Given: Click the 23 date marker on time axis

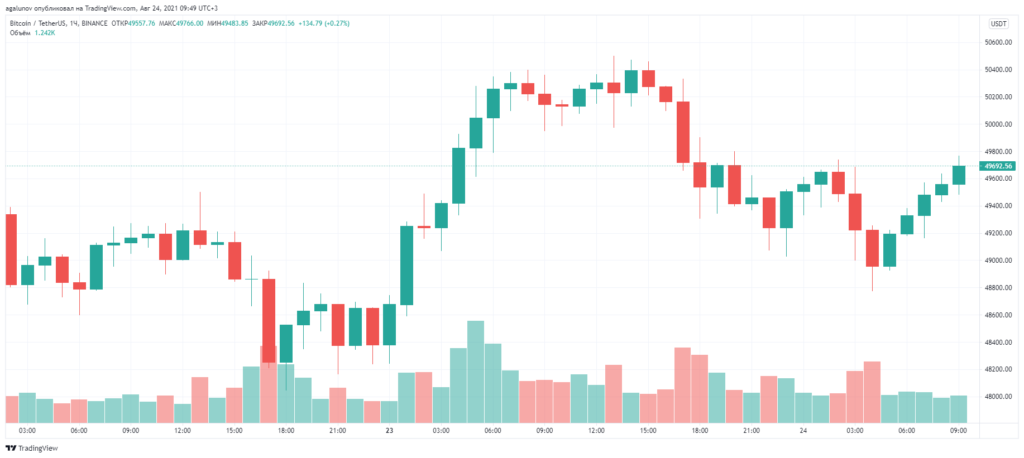Looking at the screenshot, I should (388, 430).
